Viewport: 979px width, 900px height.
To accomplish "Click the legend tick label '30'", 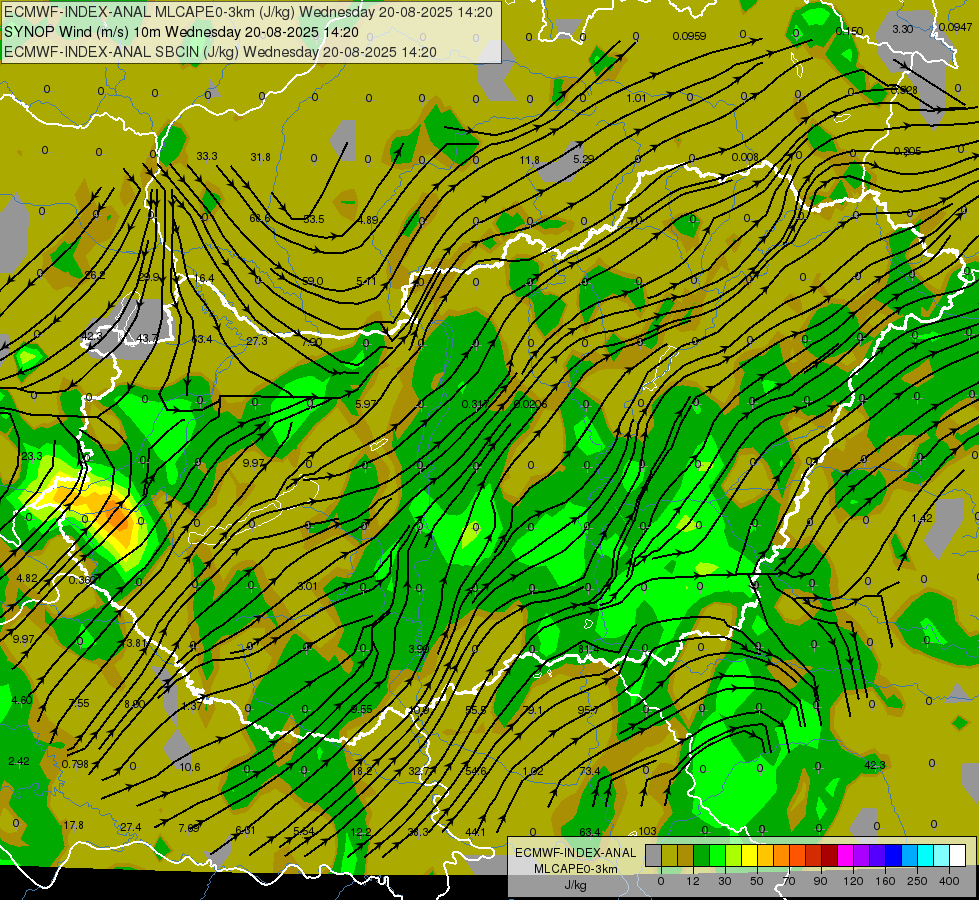I will (725, 881).
